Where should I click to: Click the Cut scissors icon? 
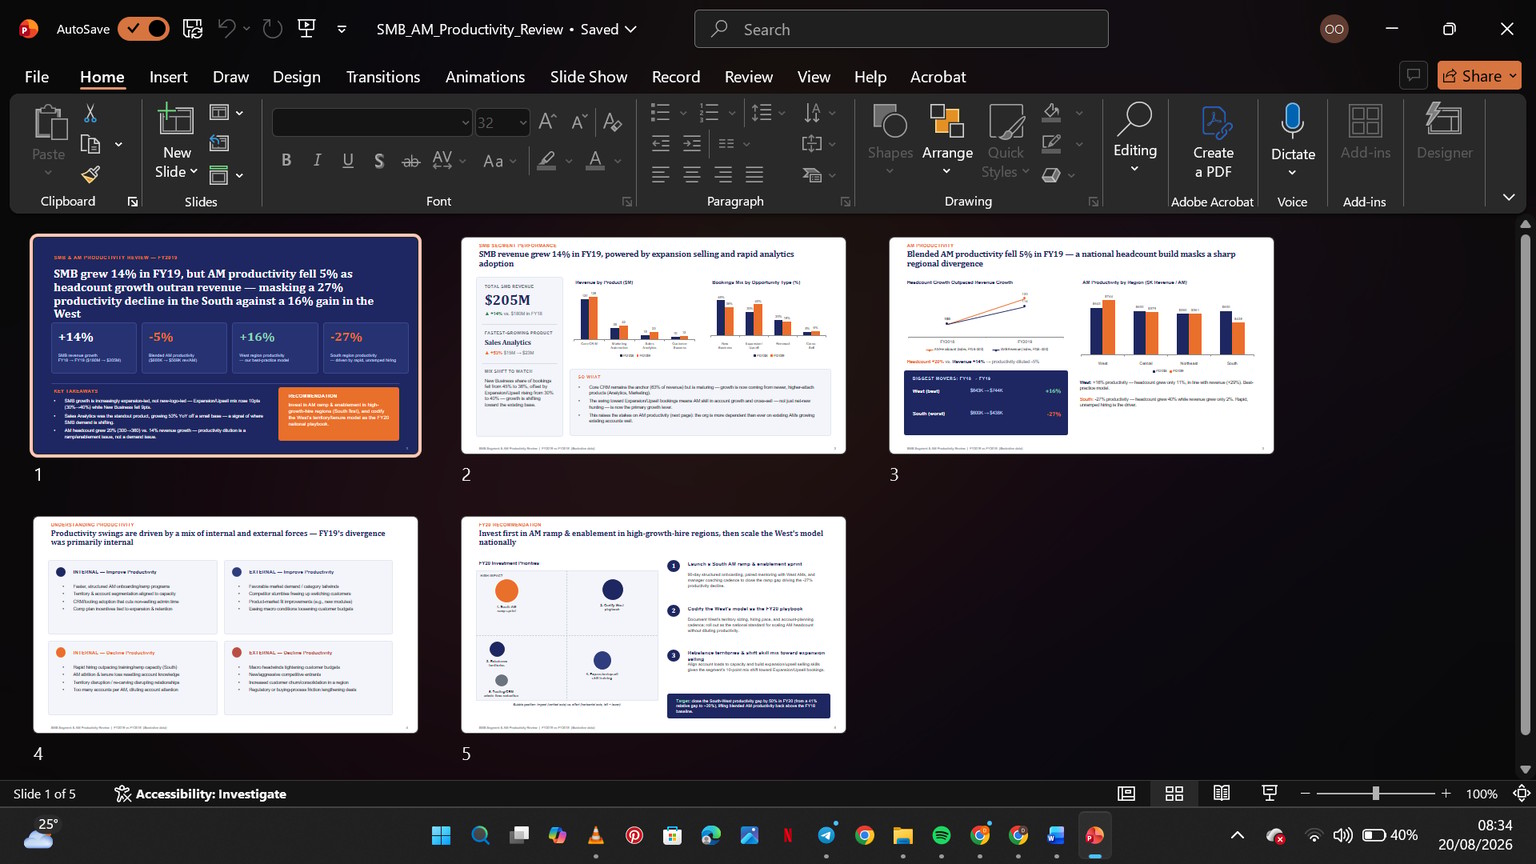tap(90, 113)
